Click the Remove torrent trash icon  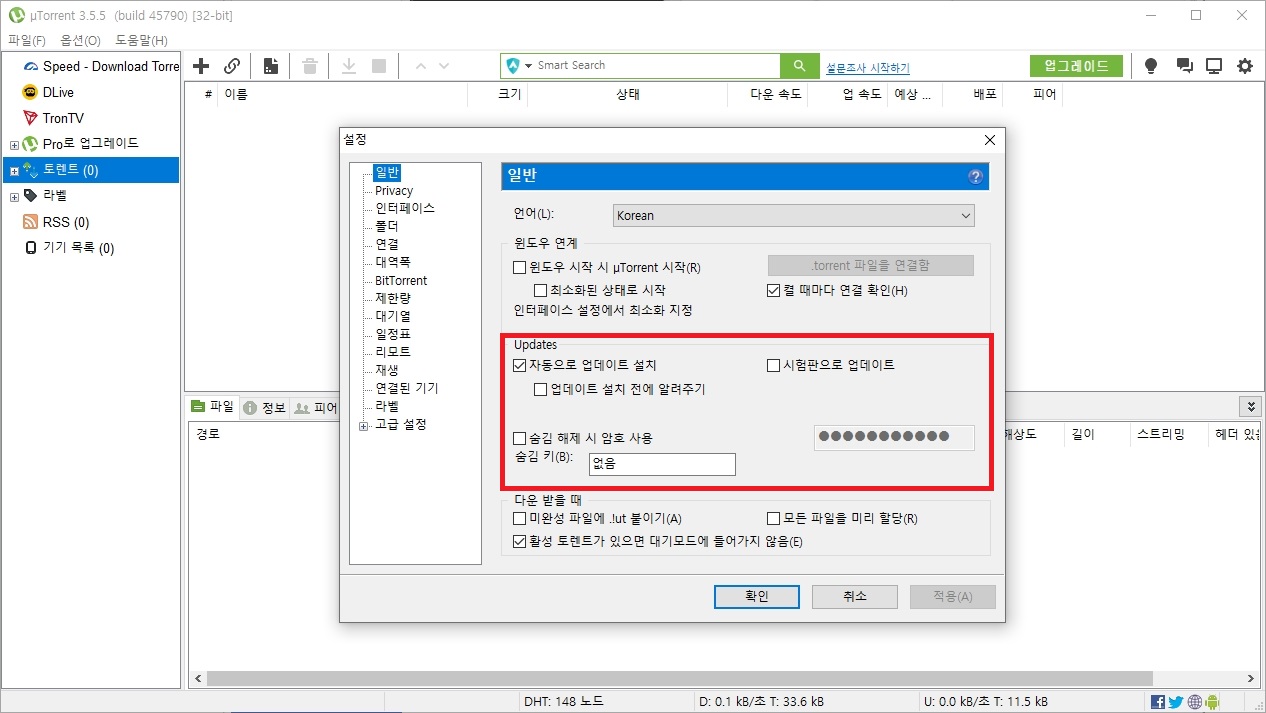coord(310,66)
